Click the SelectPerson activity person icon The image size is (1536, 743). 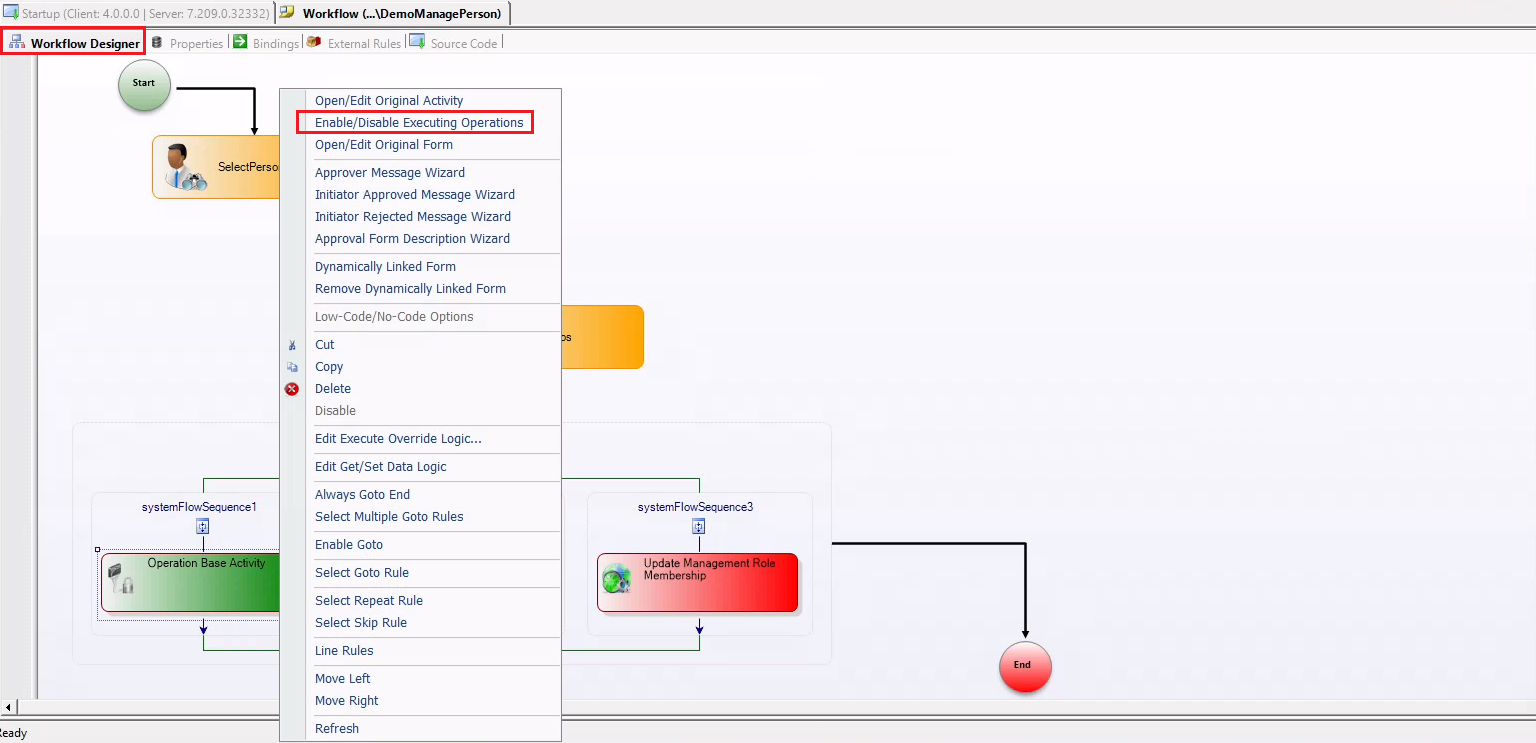pyautogui.click(x=184, y=167)
